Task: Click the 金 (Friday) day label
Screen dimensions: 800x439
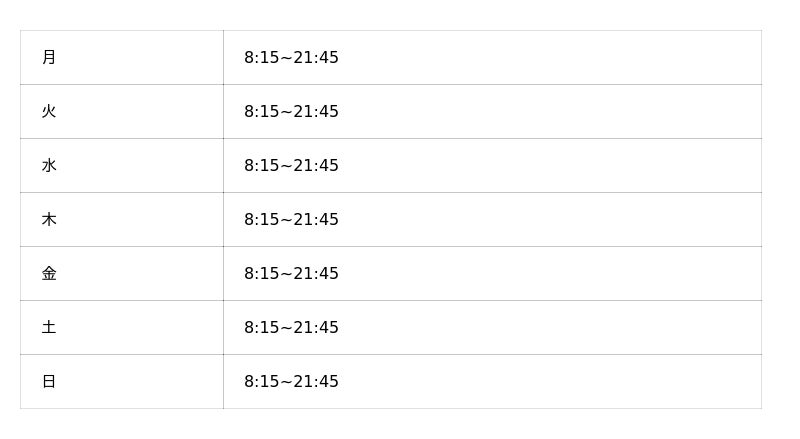Action: [49, 274]
